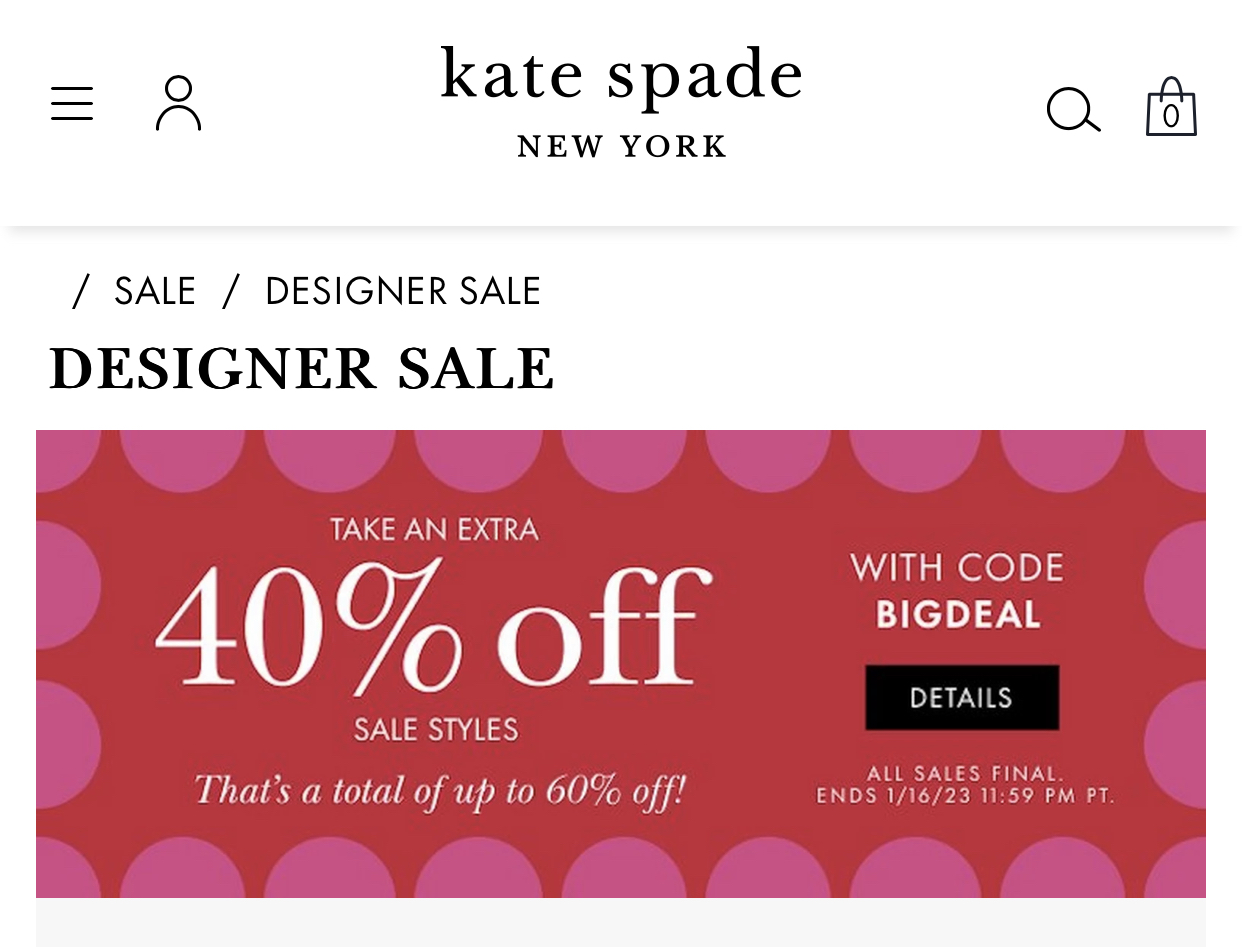Click the WITH CODE banner label
The width and height of the screenshot is (1242, 947).
tap(957, 567)
